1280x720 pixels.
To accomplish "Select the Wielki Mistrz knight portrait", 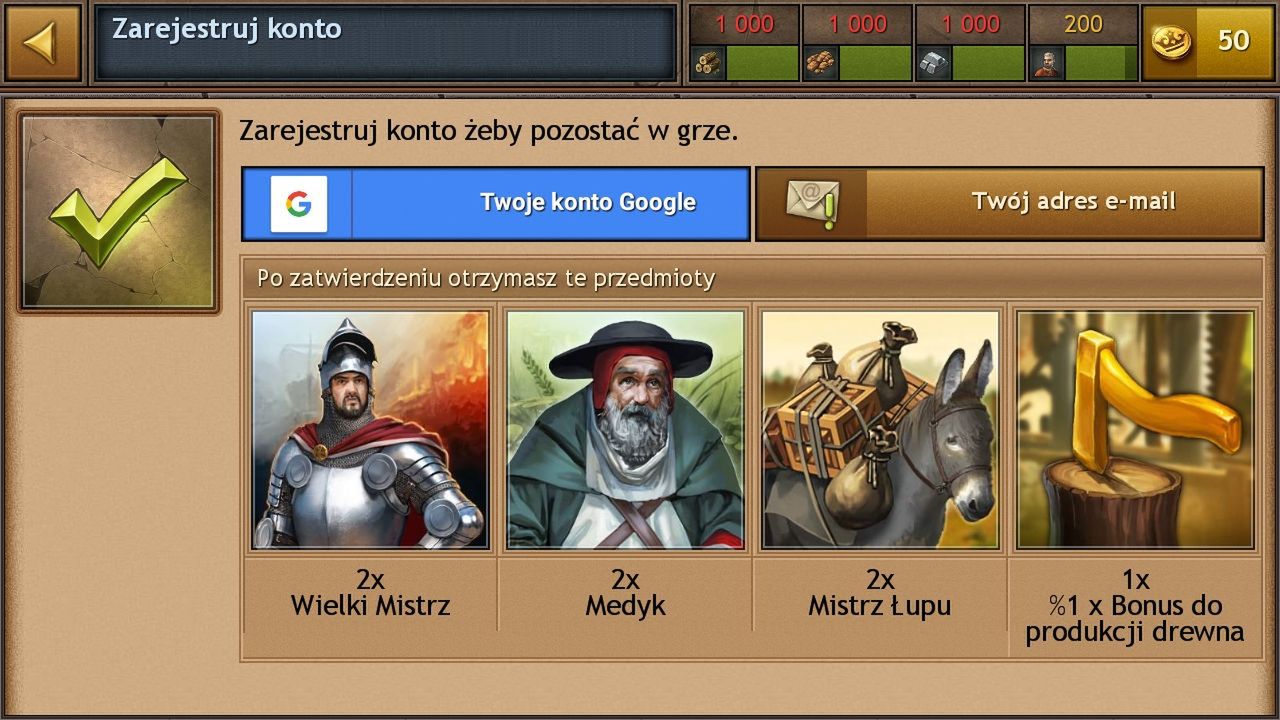I will tap(370, 430).
